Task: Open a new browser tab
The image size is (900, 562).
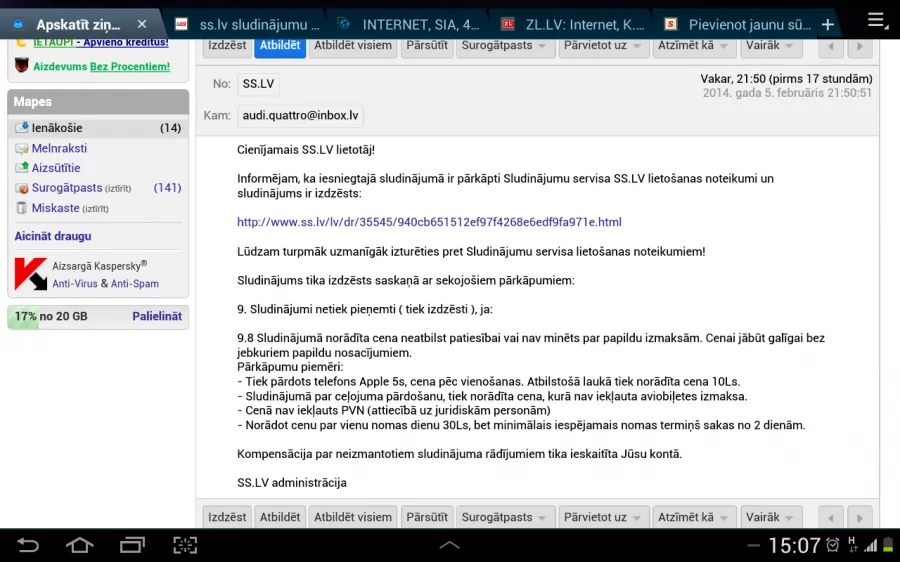Action: click(828, 25)
